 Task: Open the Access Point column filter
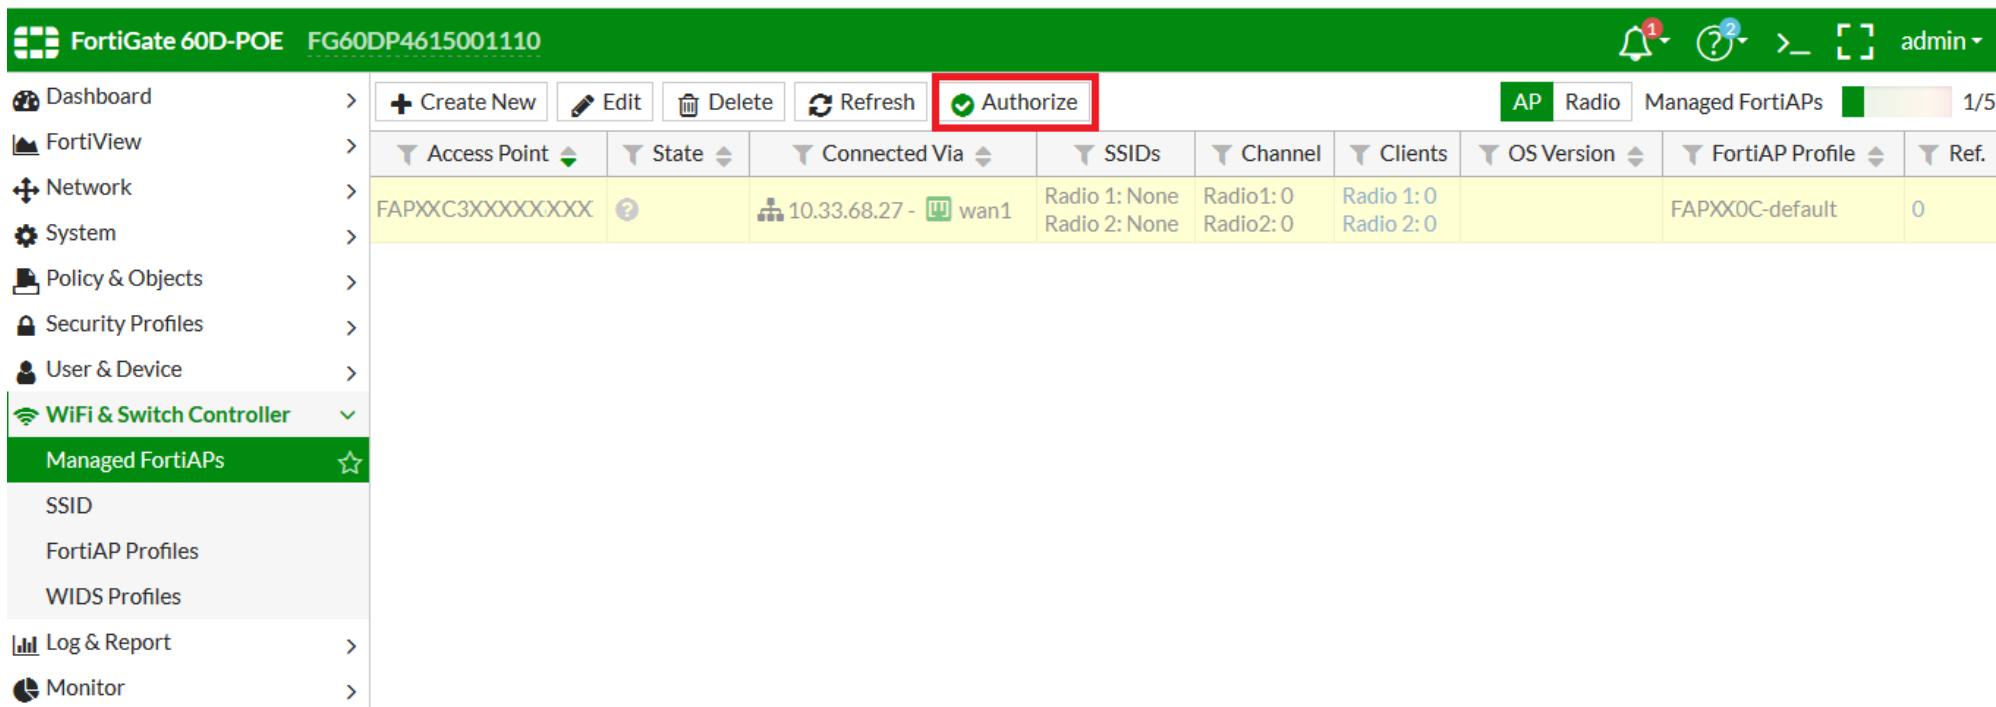(x=406, y=154)
